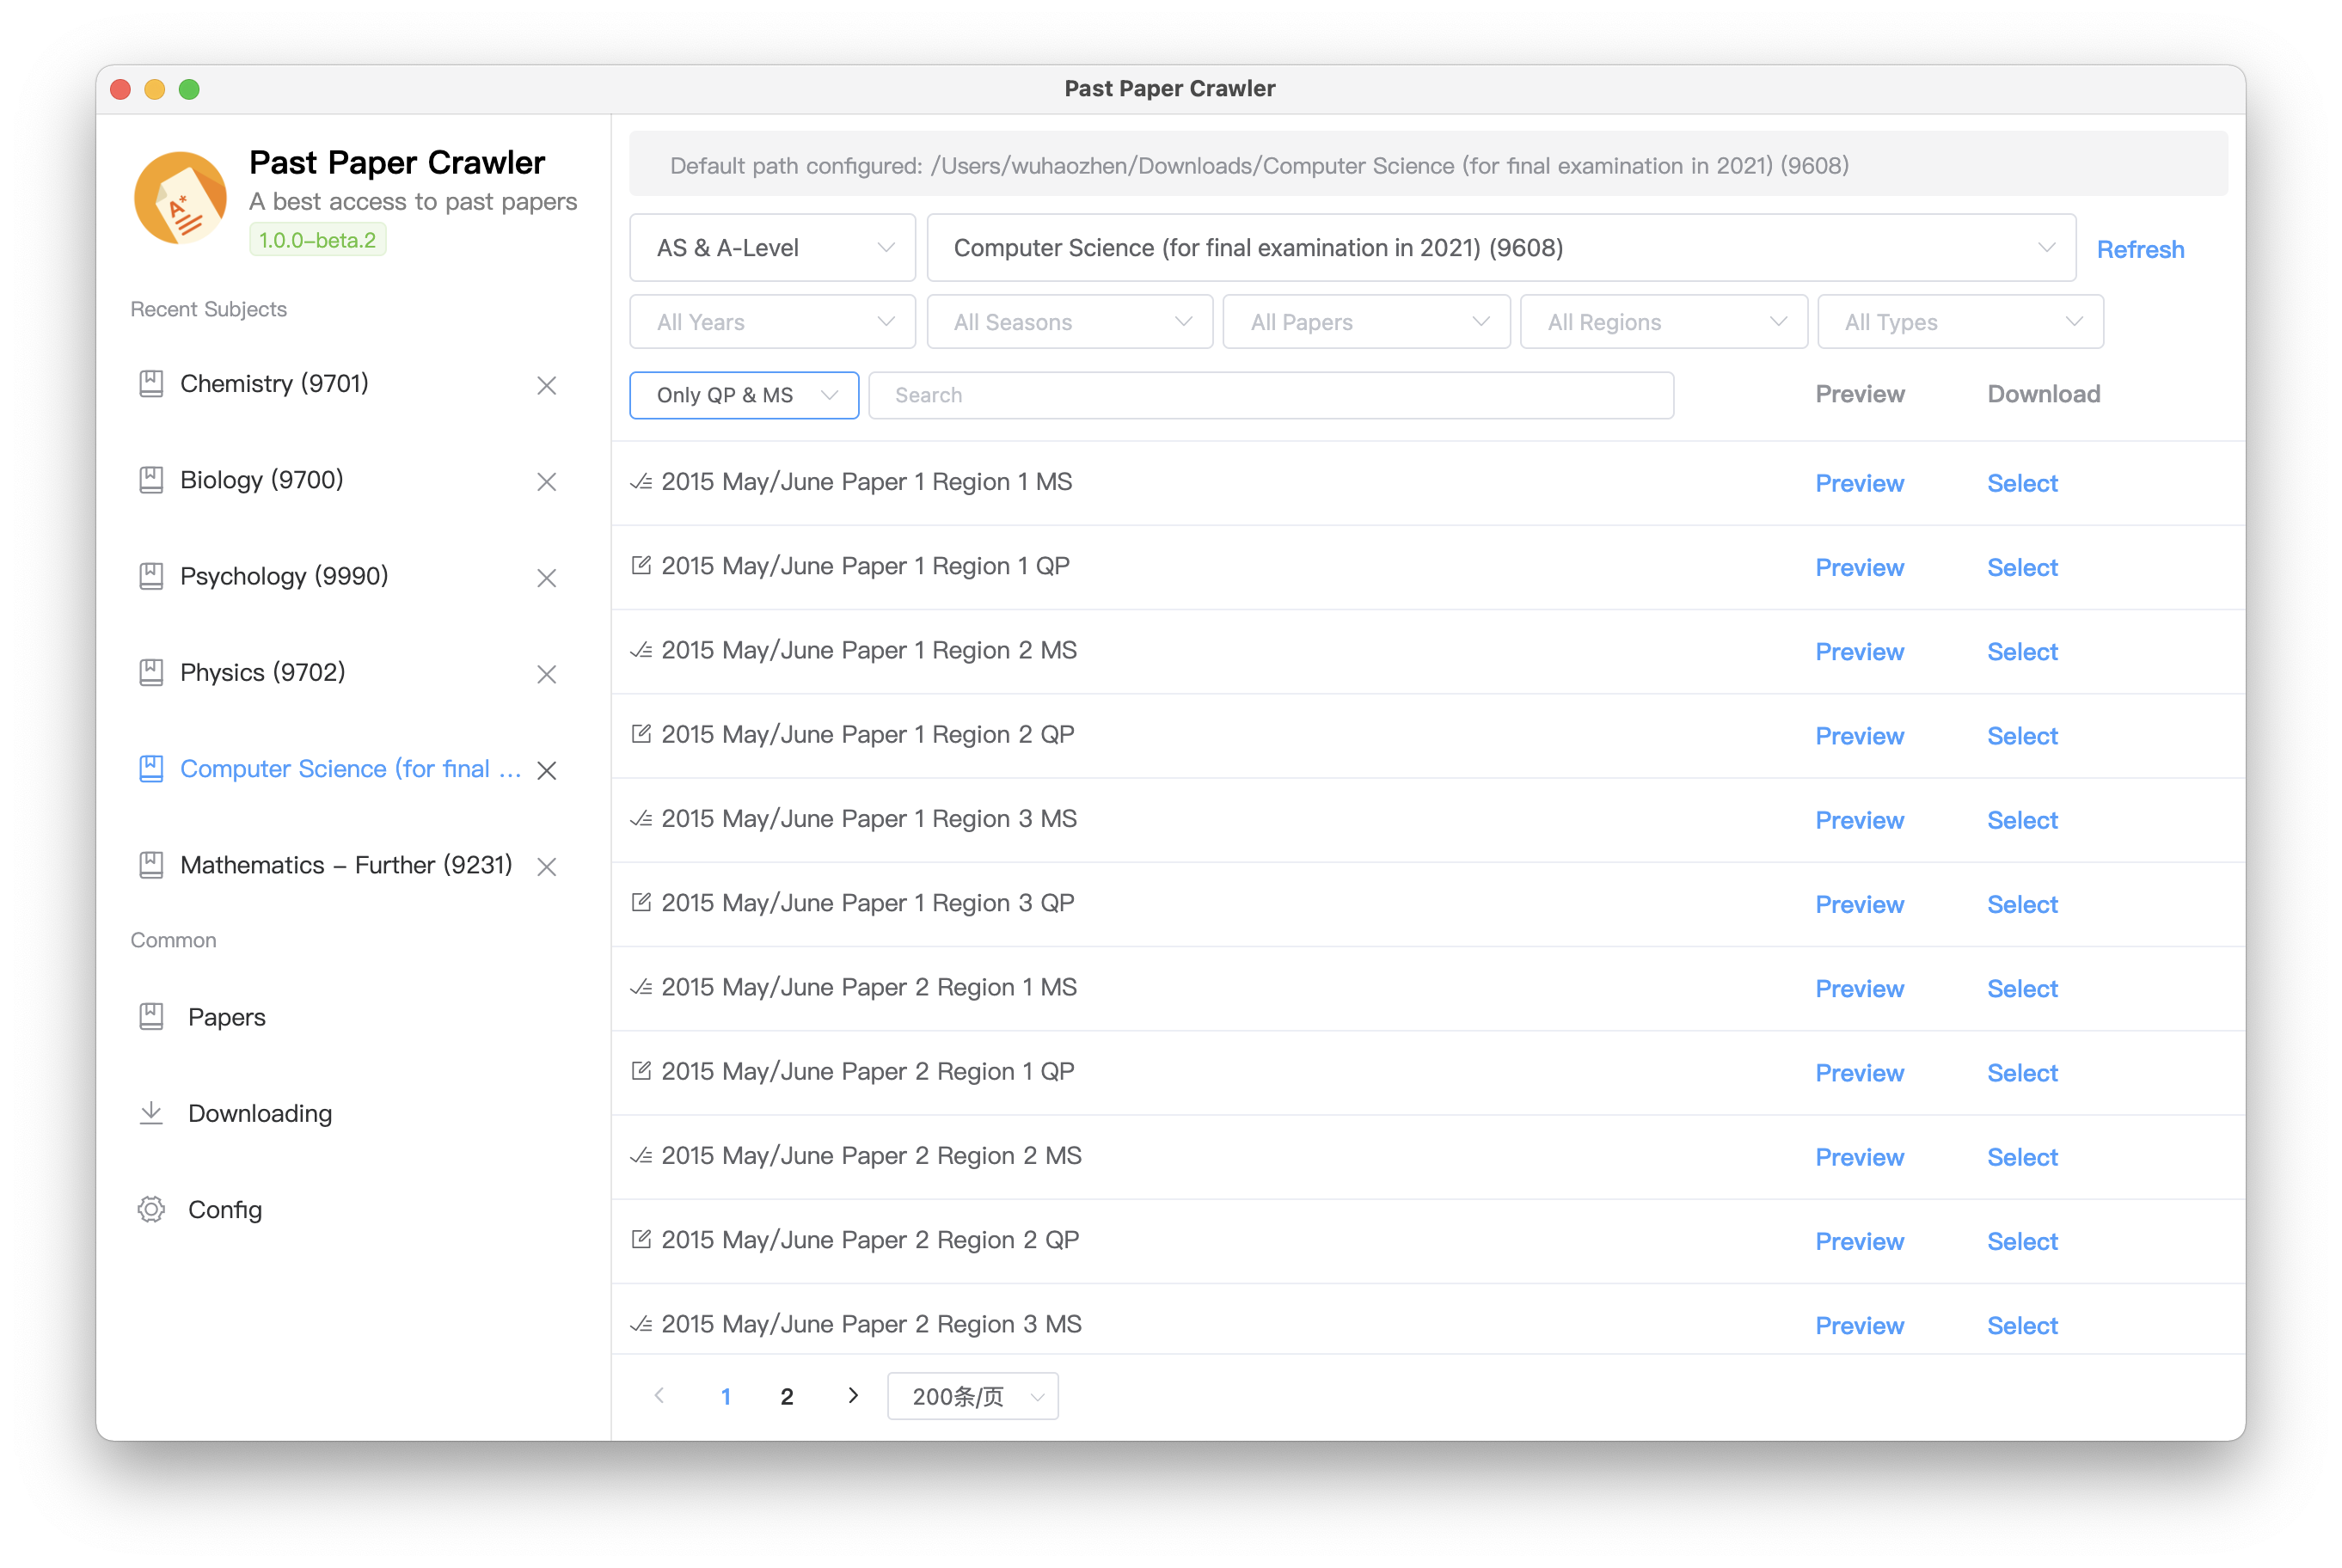Click the Papers sidebar icon
This screenshot has width=2342, height=1568.
(x=154, y=1017)
